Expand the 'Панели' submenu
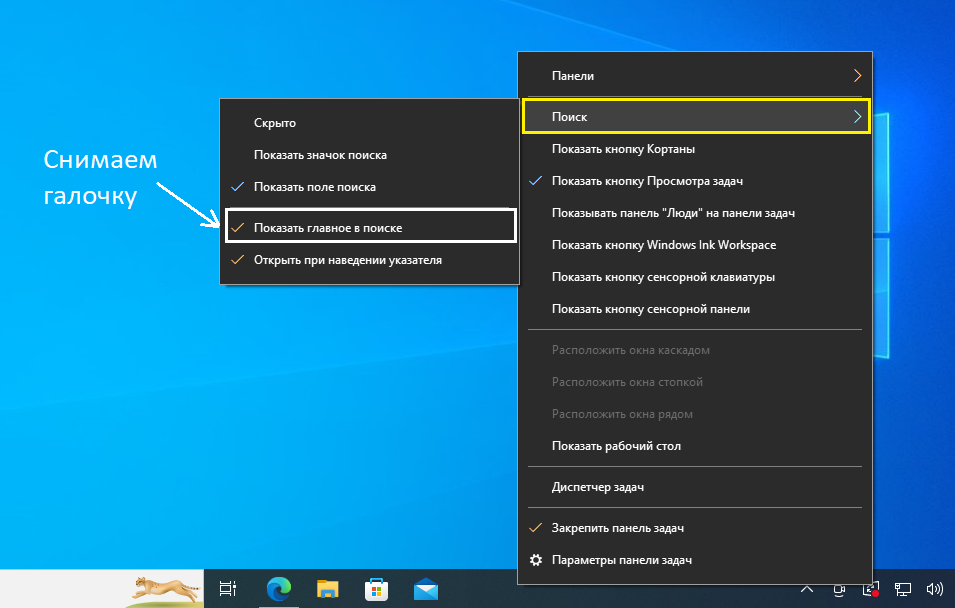Screen dimensions: 955x608 click(x=695, y=76)
